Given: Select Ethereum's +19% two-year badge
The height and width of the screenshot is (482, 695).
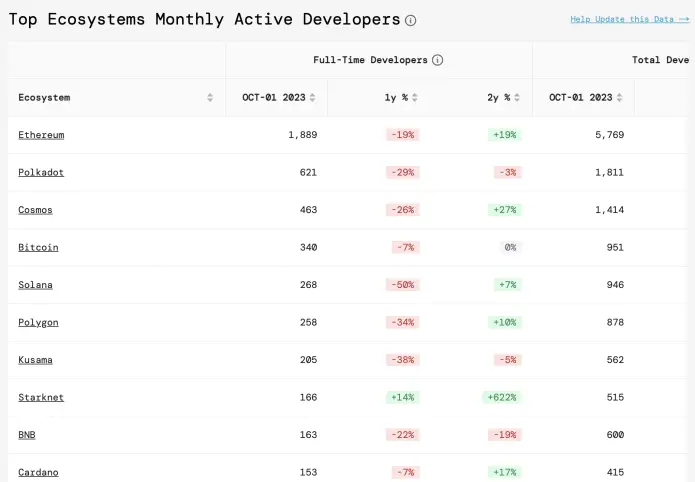Looking at the screenshot, I should coord(505,135).
